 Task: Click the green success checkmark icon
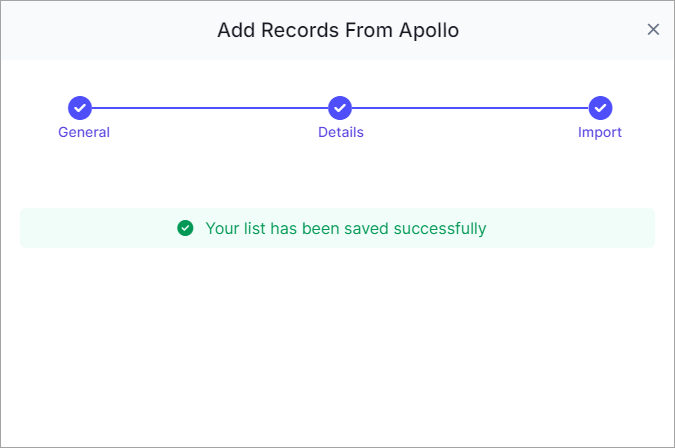click(185, 228)
